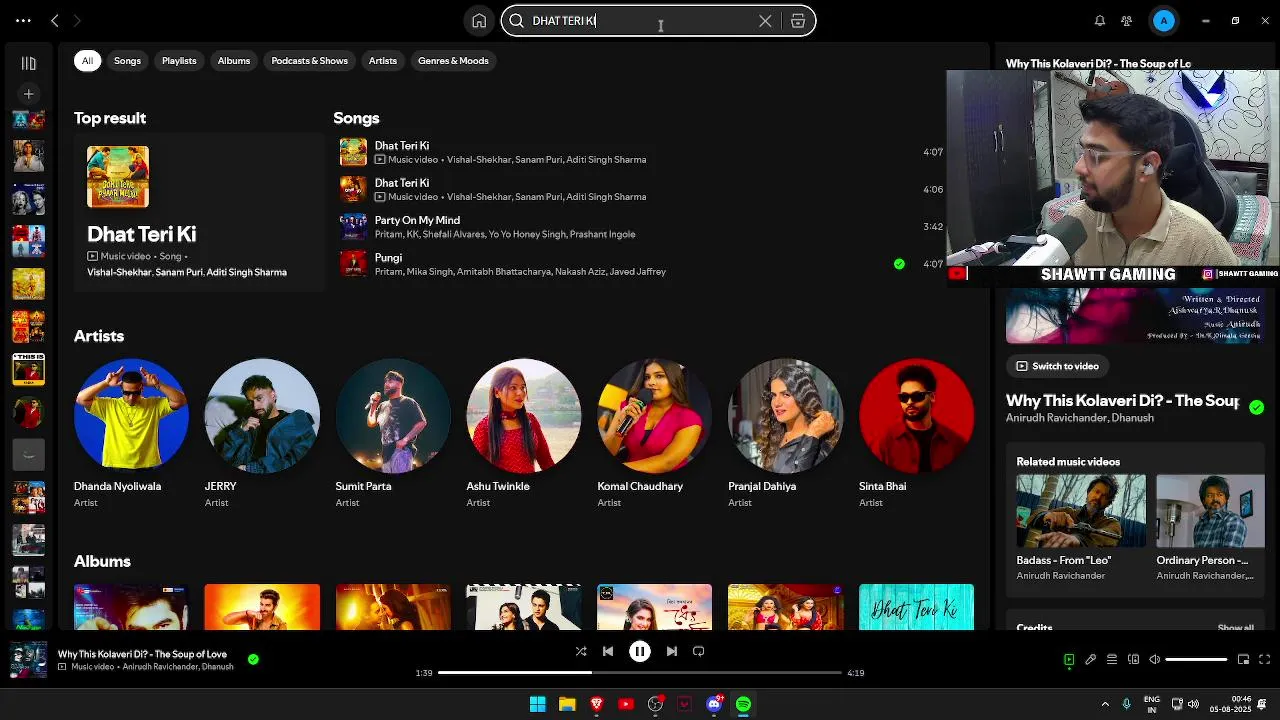Filter results by Artists
Screen dimensions: 1280x720
(x=383, y=61)
